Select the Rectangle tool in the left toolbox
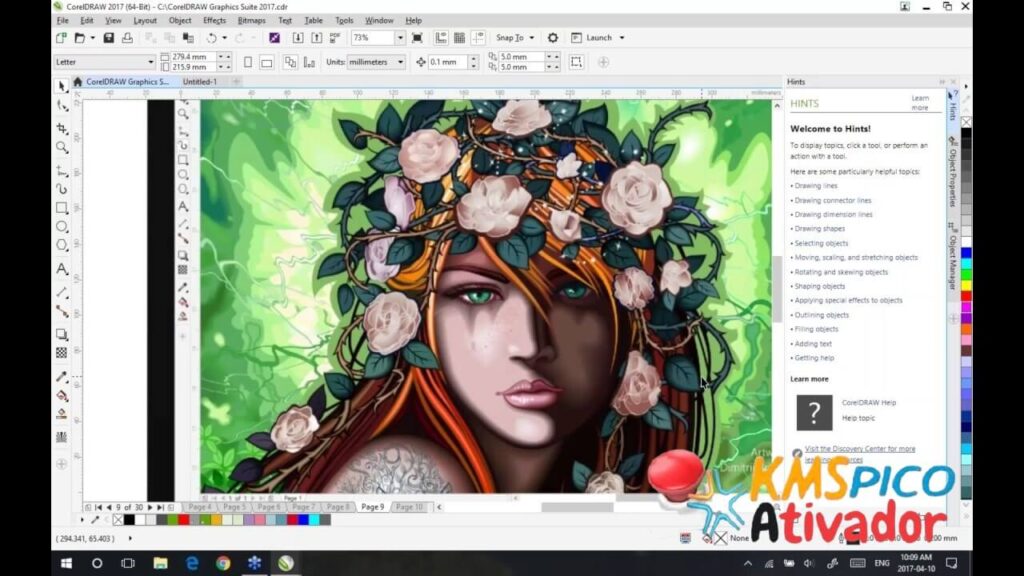Viewport: 1024px width, 576px height. pyautogui.click(x=61, y=208)
